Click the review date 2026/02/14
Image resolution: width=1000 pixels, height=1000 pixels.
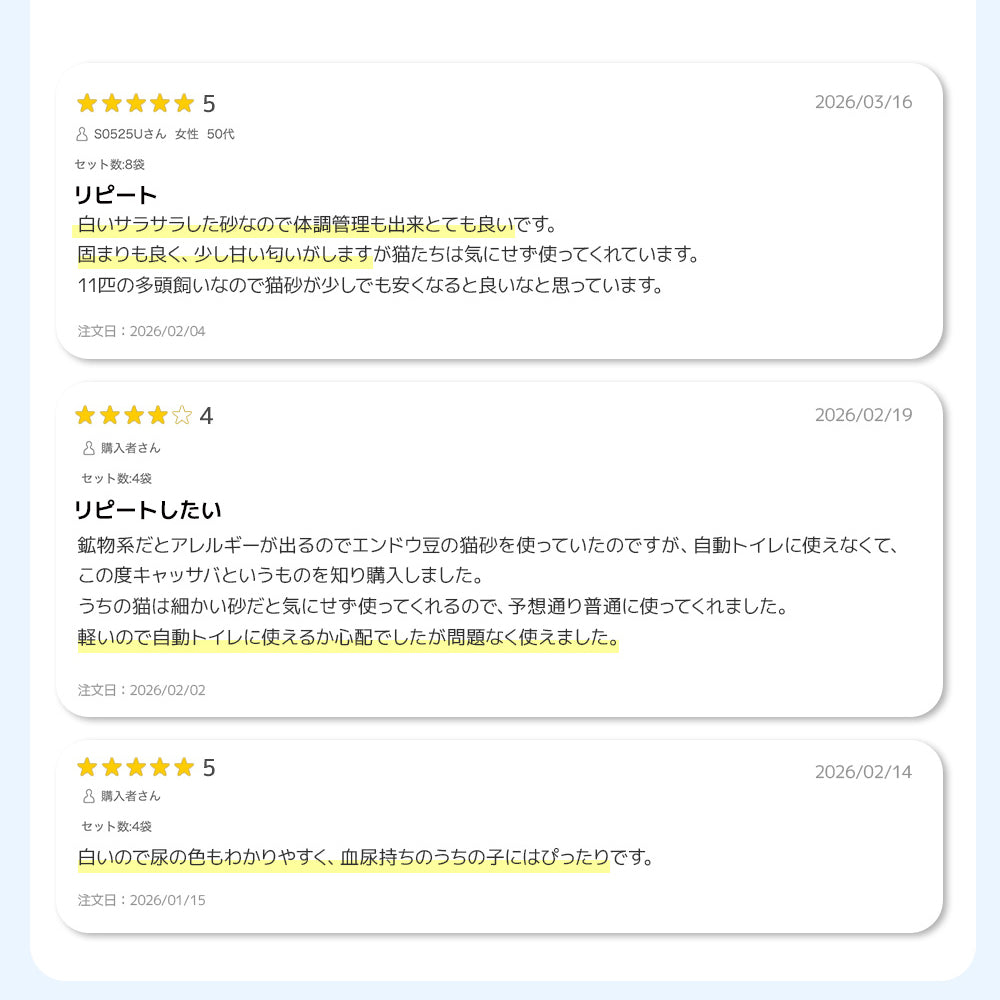pyautogui.click(x=863, y=772)
